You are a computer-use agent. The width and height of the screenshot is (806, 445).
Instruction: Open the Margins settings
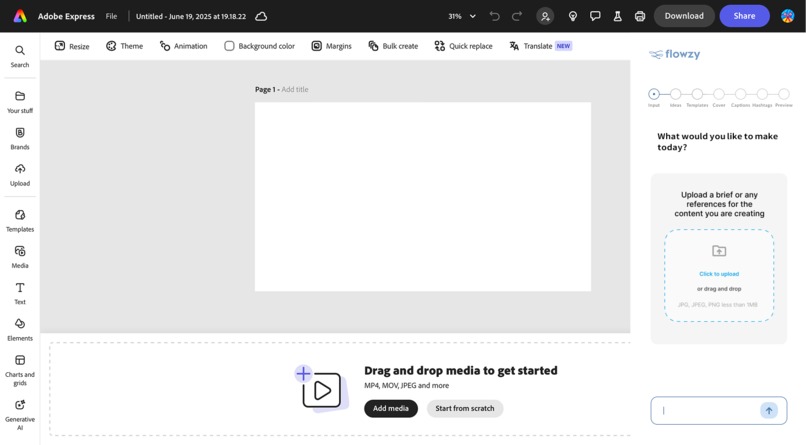332,46
